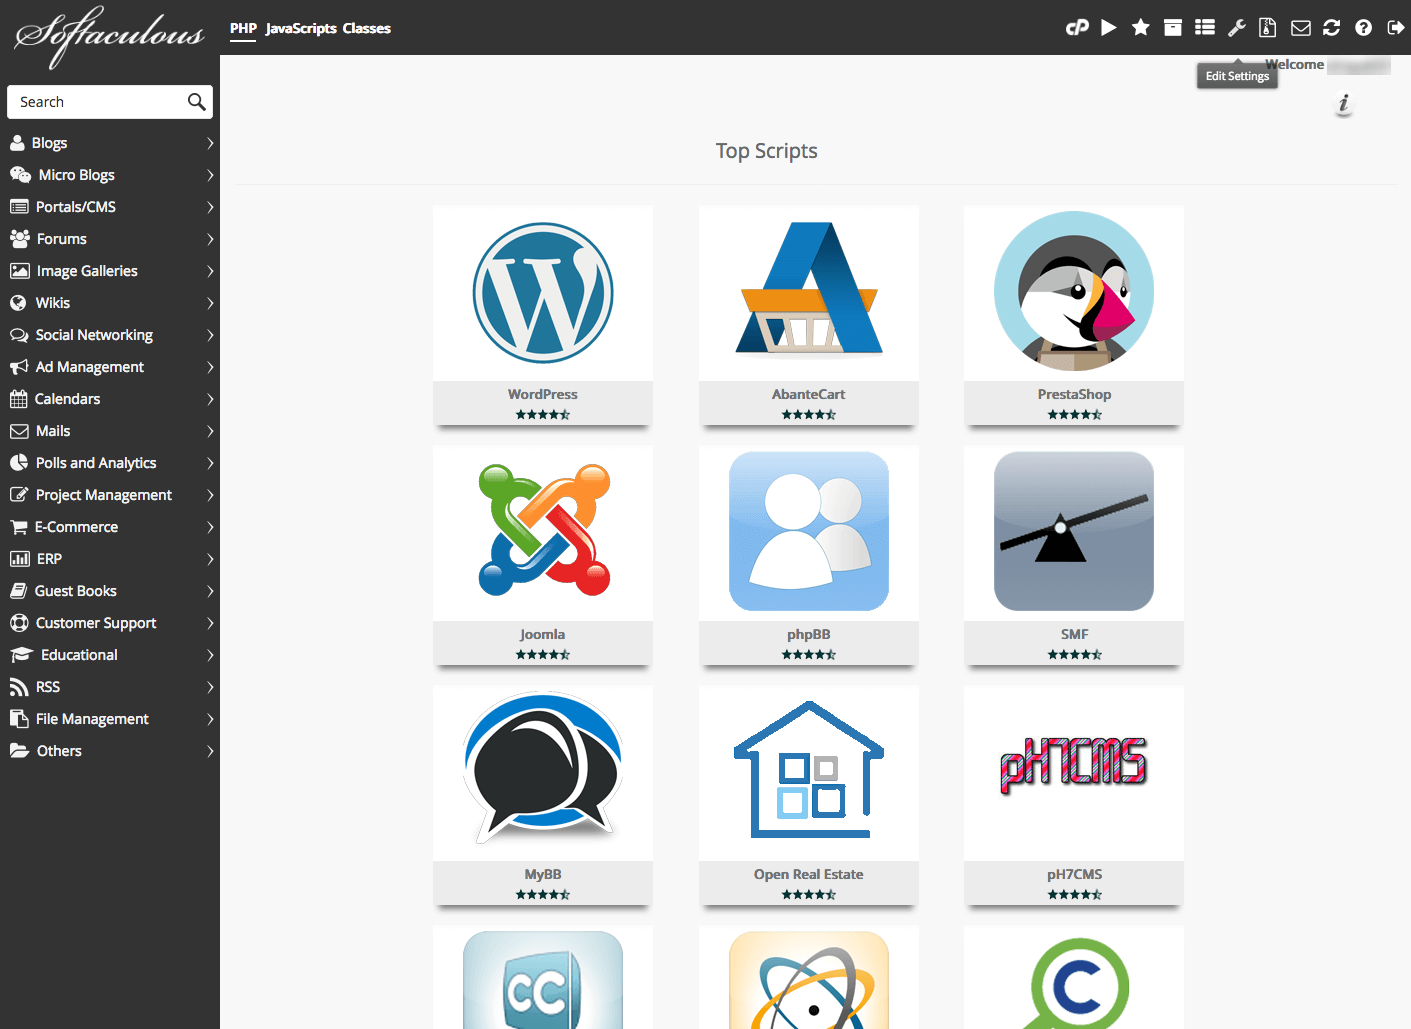1411x1029 pixels.
Task: Click the Joomla name label
Action: pos(543,634)
